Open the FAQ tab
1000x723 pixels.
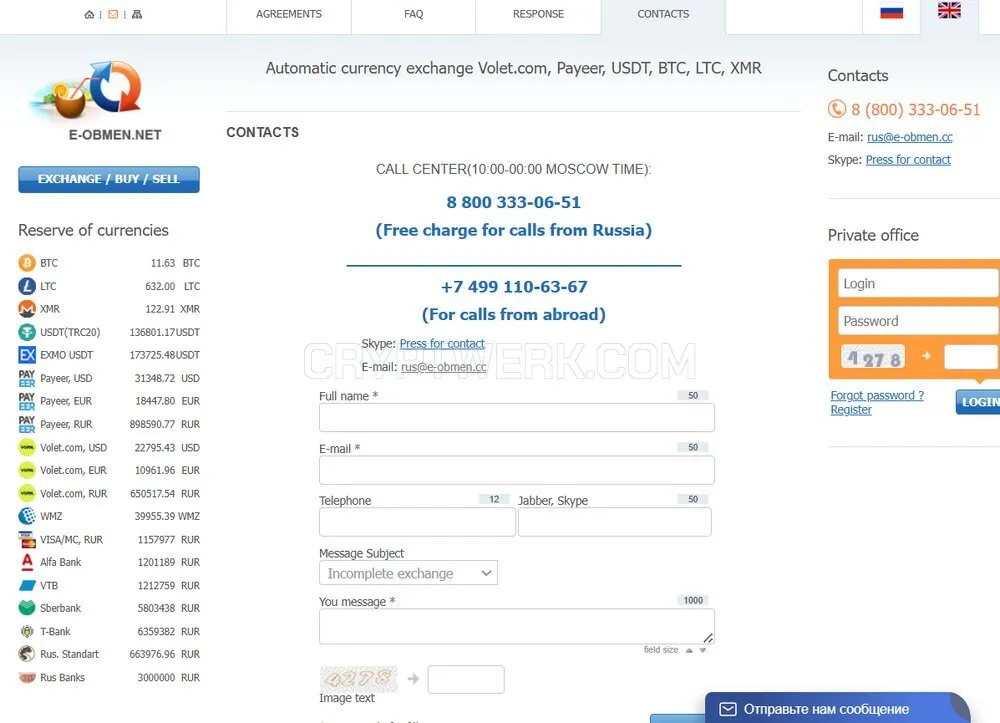(x=413, y=14)
